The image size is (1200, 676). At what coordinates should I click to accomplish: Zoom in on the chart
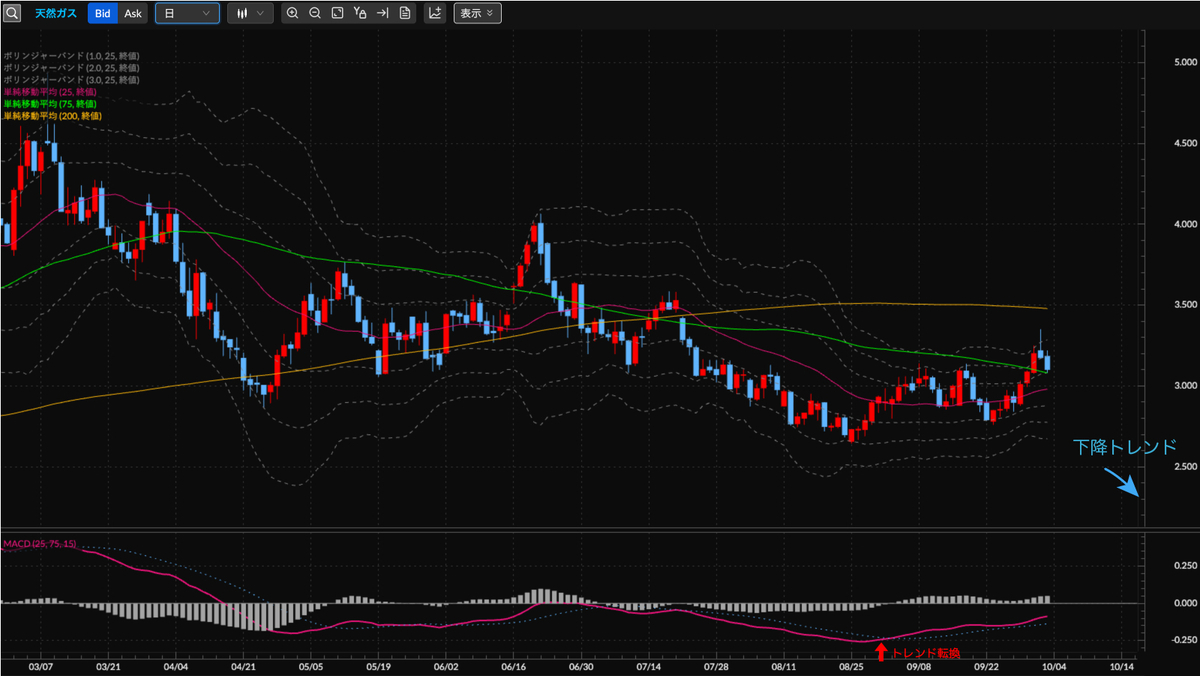[292, 14]
